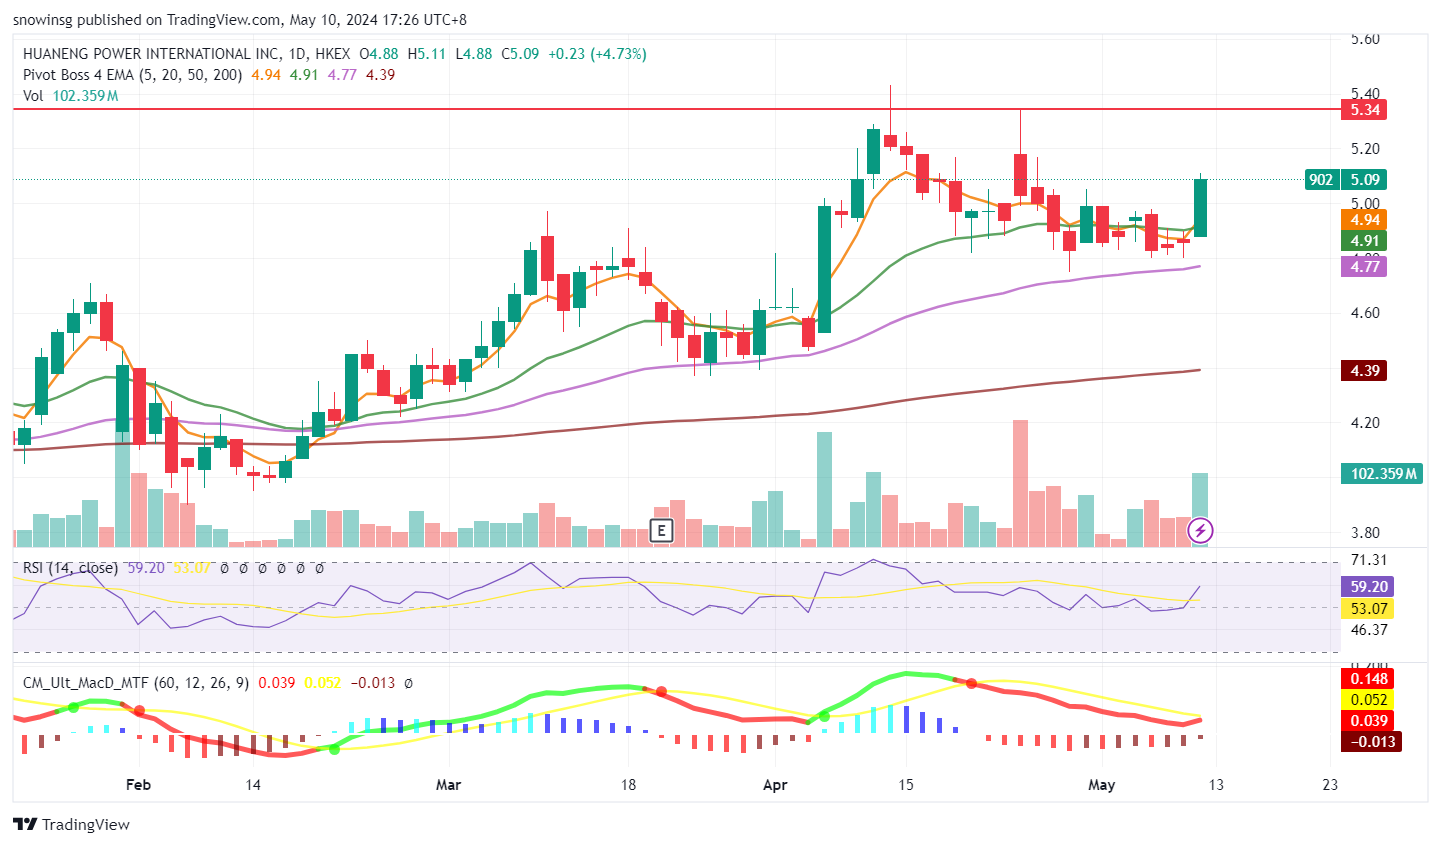Click the red 0.148 MACD axis label

tap(1369, 679)
